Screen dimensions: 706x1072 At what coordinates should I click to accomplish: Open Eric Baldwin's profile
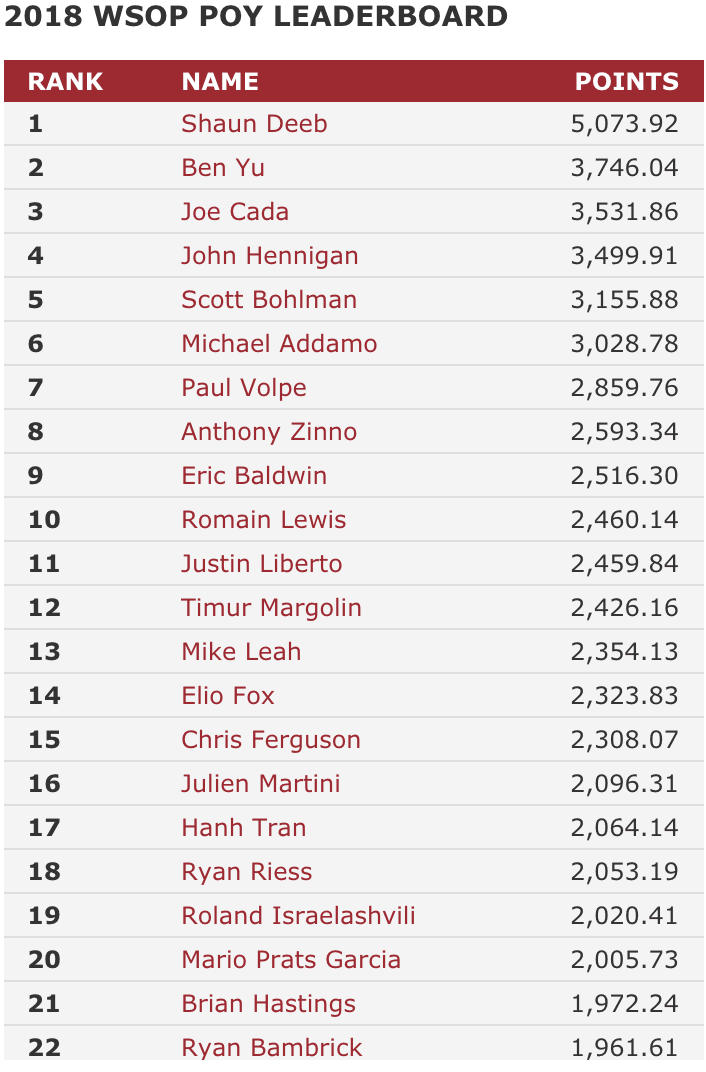tap(254, 476)
